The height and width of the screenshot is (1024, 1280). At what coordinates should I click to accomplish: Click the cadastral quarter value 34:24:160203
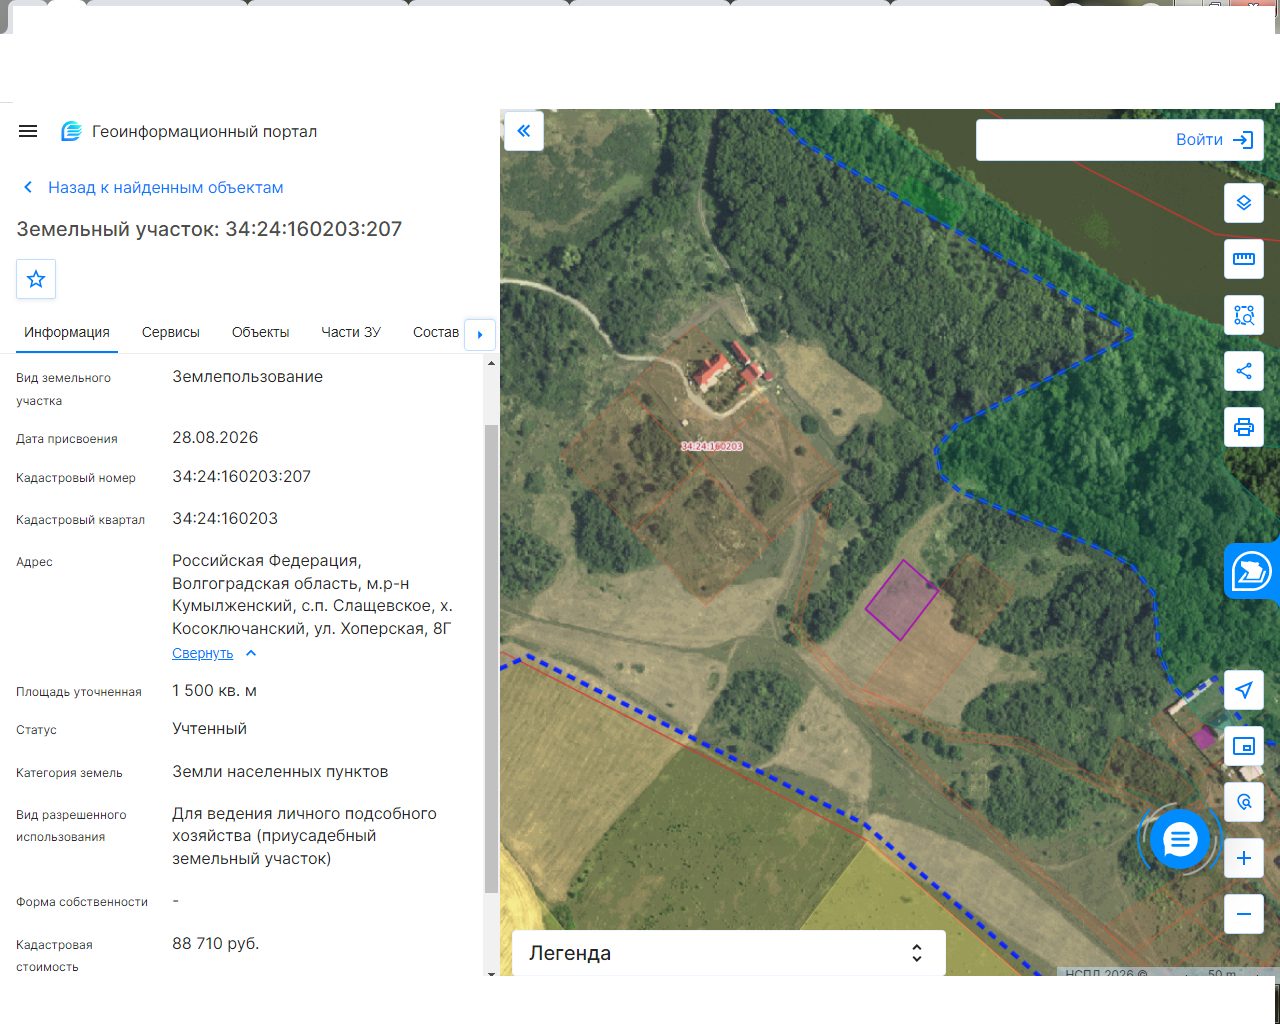pos(225,519)
